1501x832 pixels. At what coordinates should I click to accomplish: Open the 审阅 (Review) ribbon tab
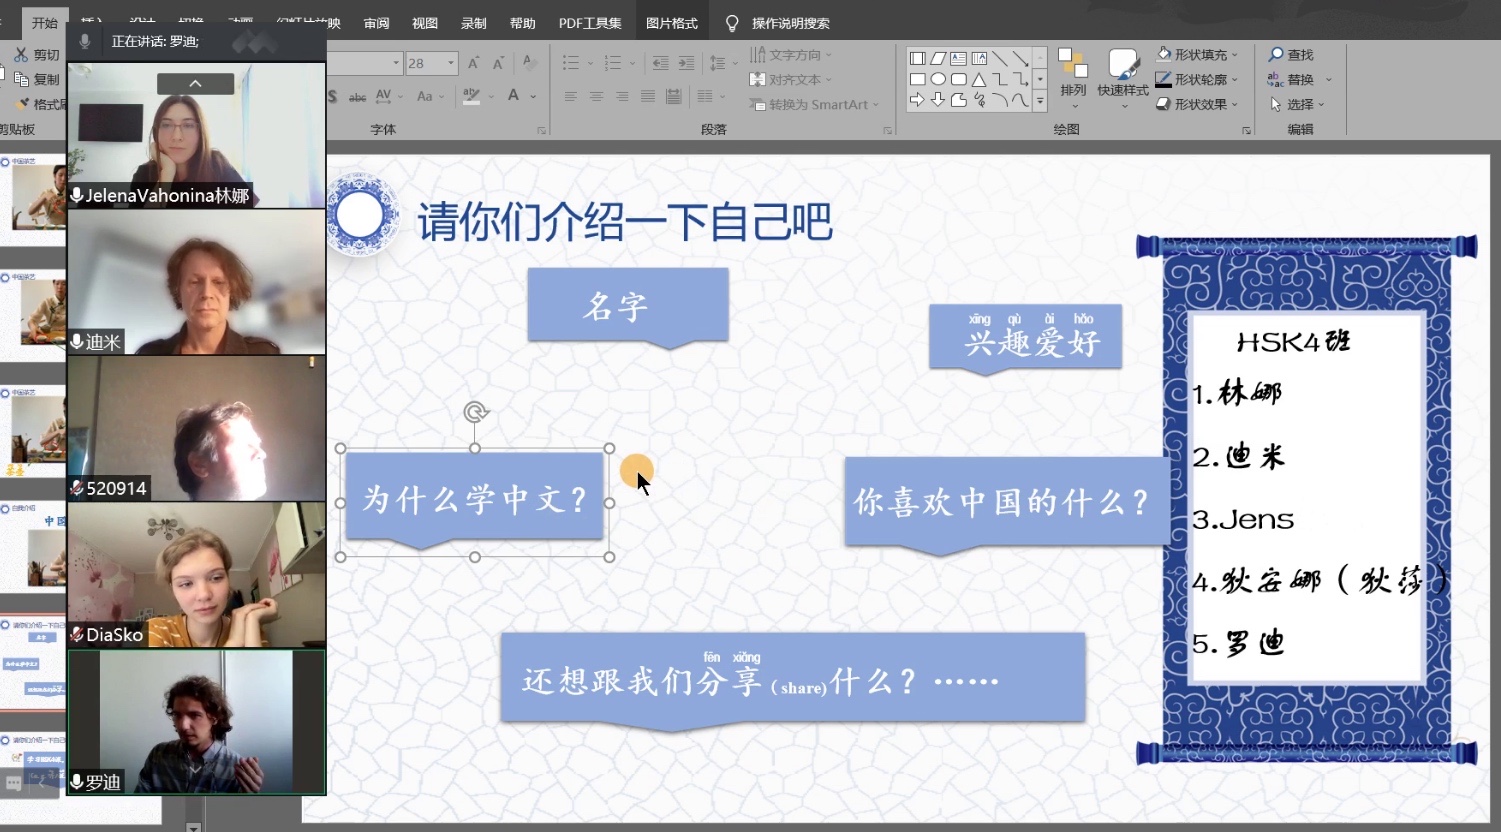tap(376, 23)
